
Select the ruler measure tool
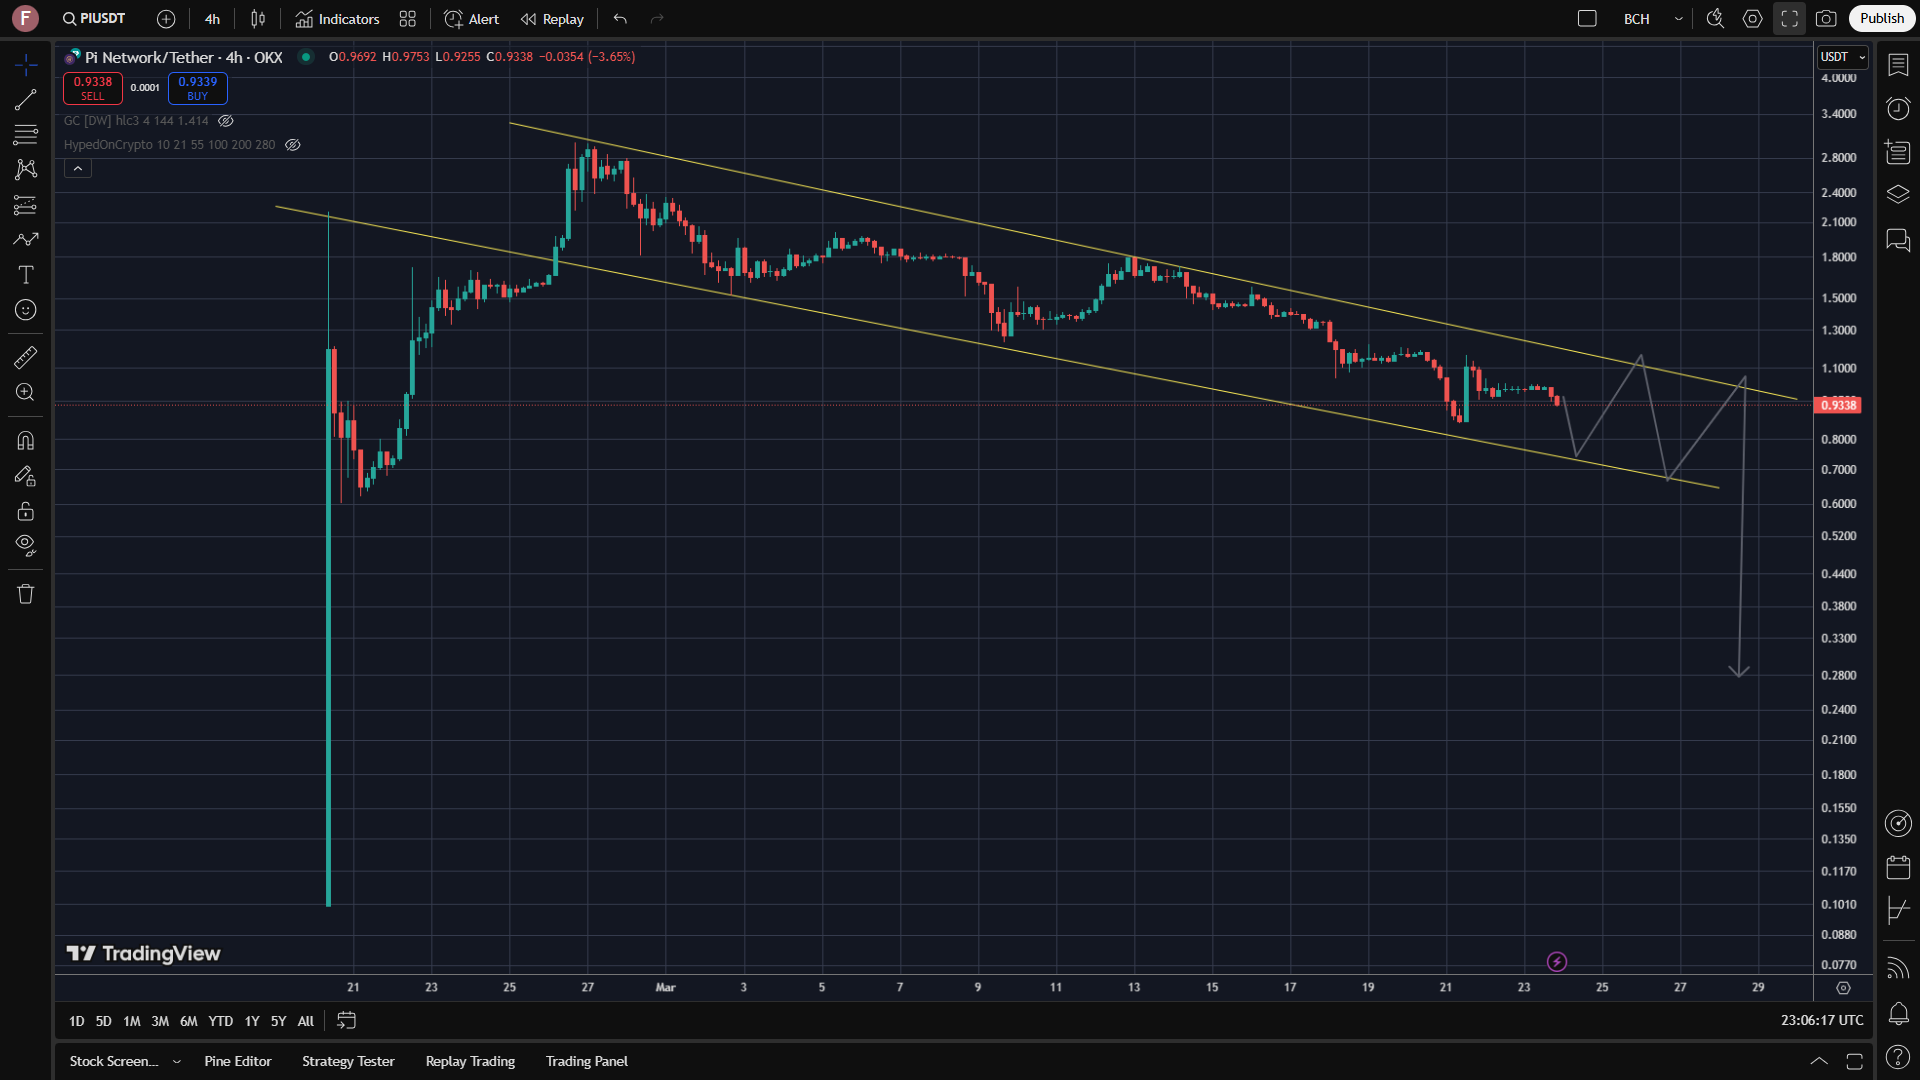pos(26,357)
